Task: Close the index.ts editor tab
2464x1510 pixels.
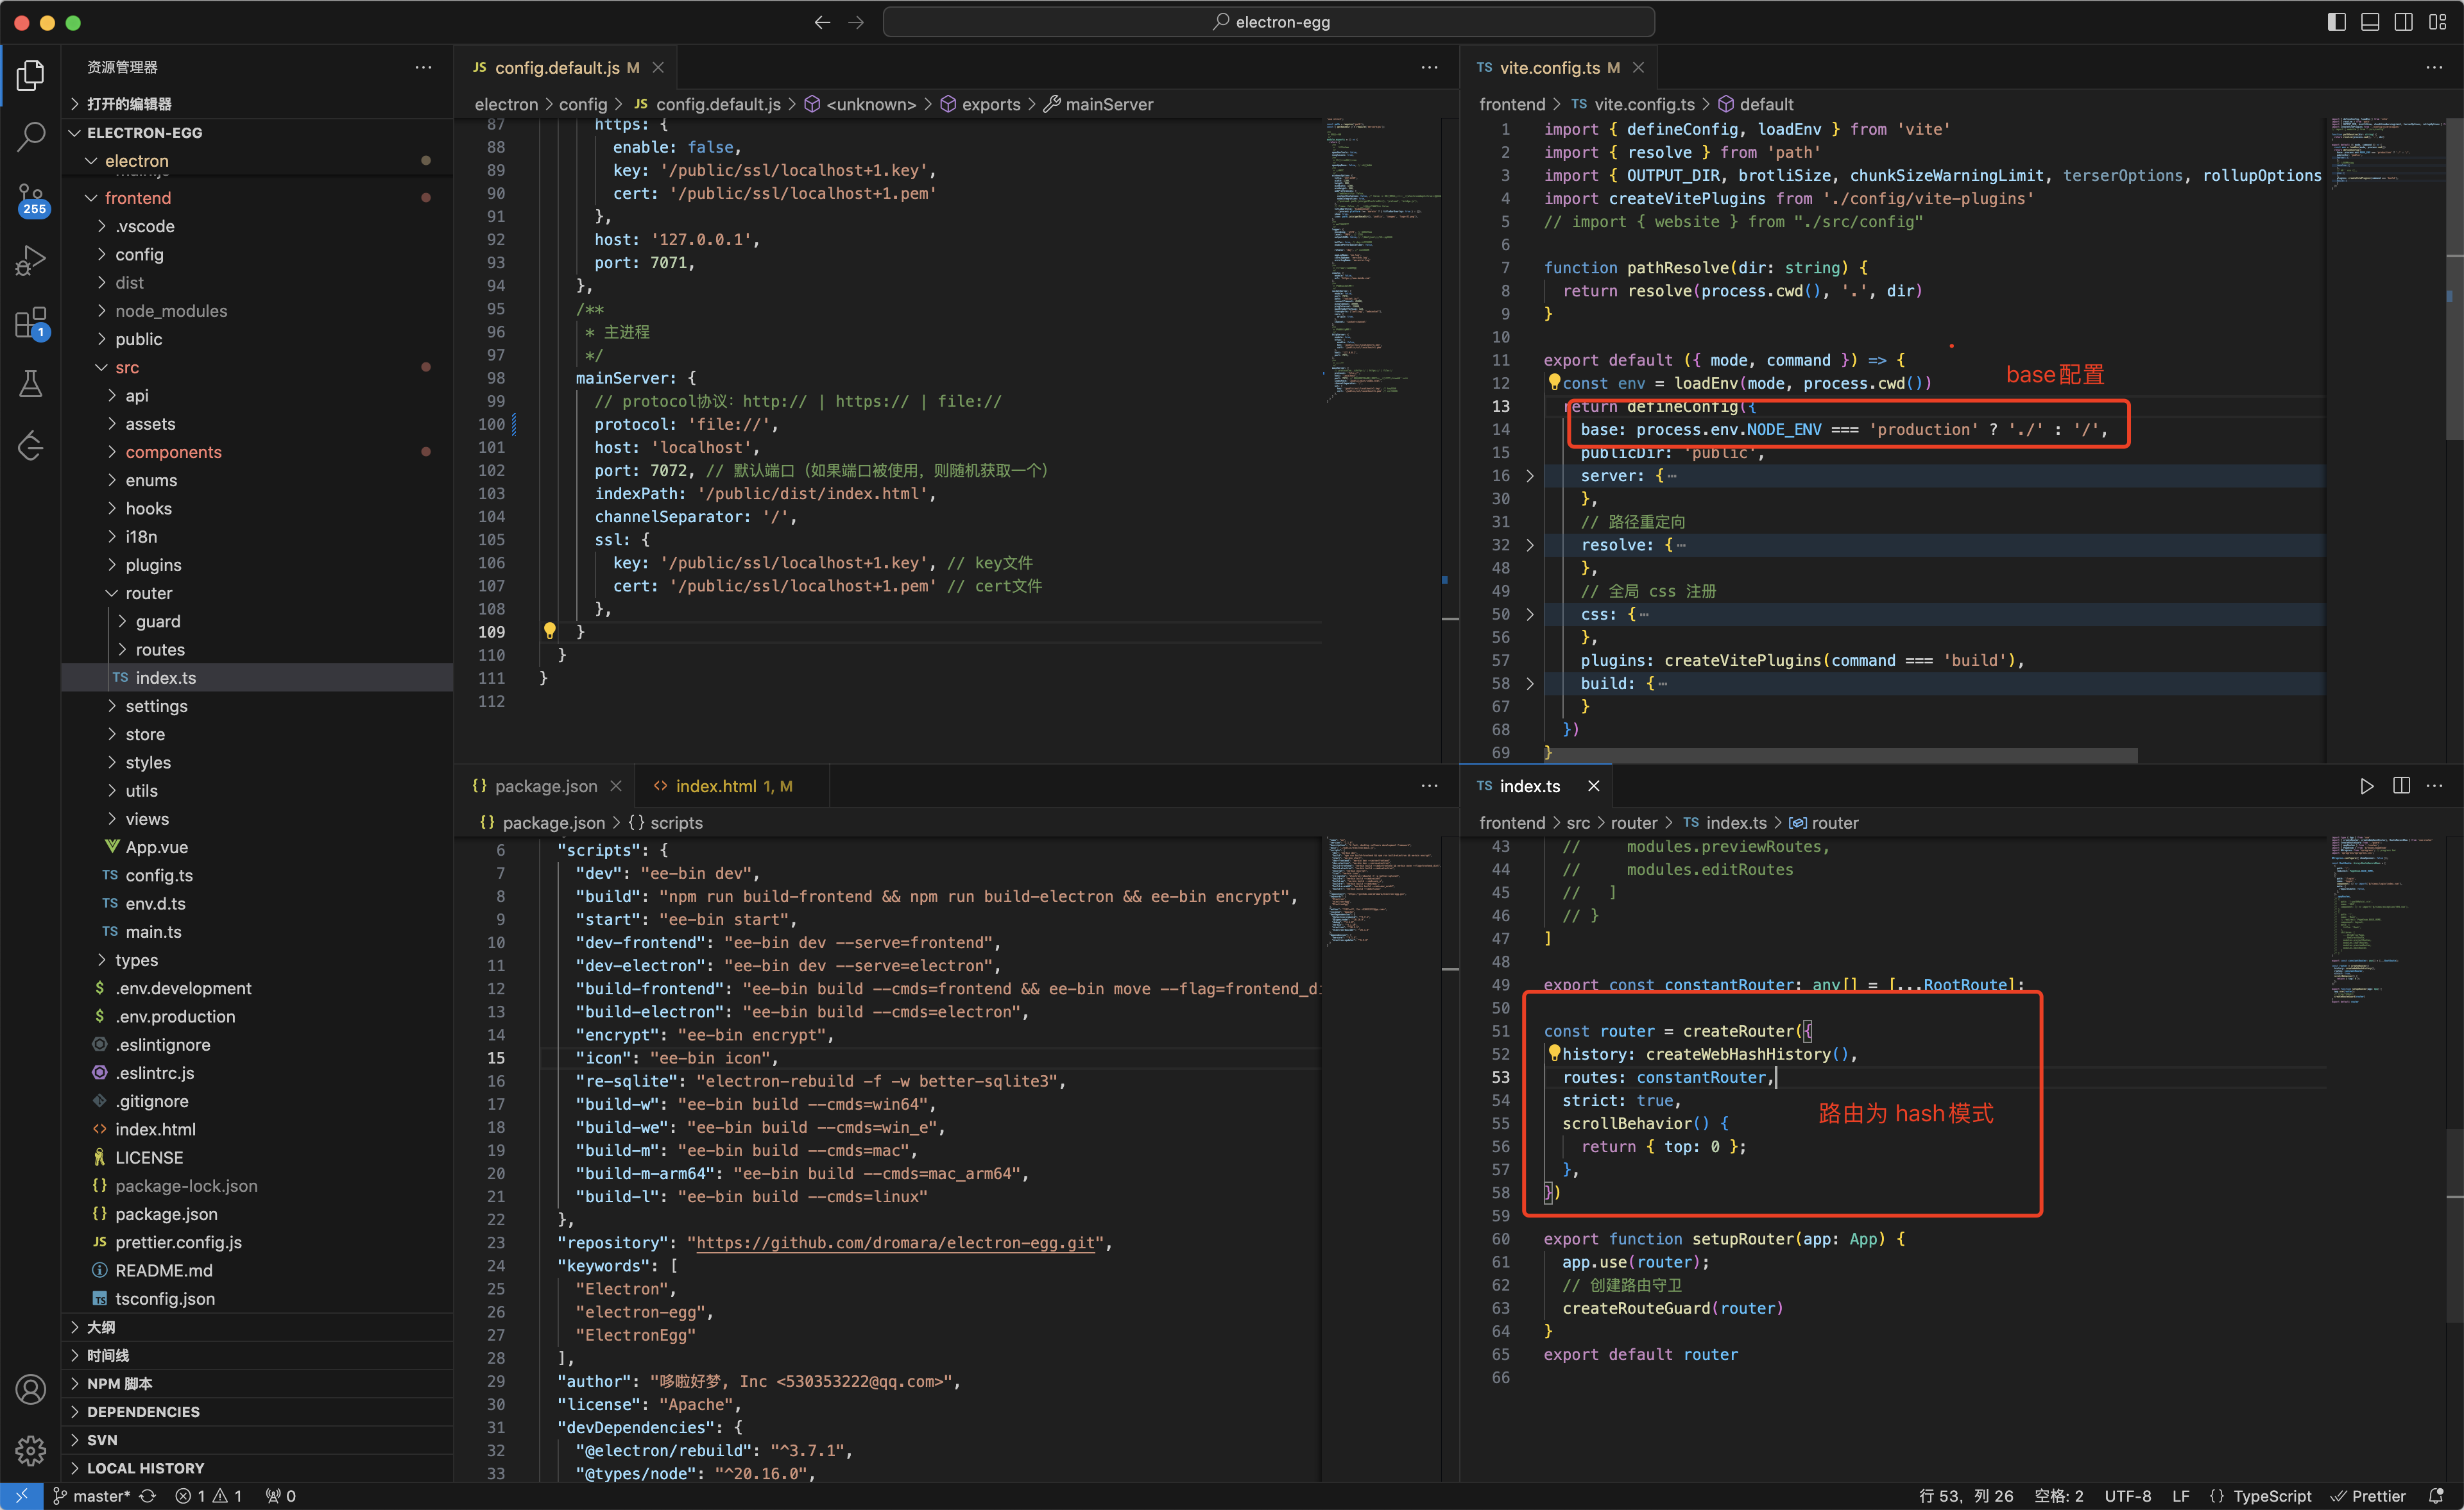Action: point(1594,786)
